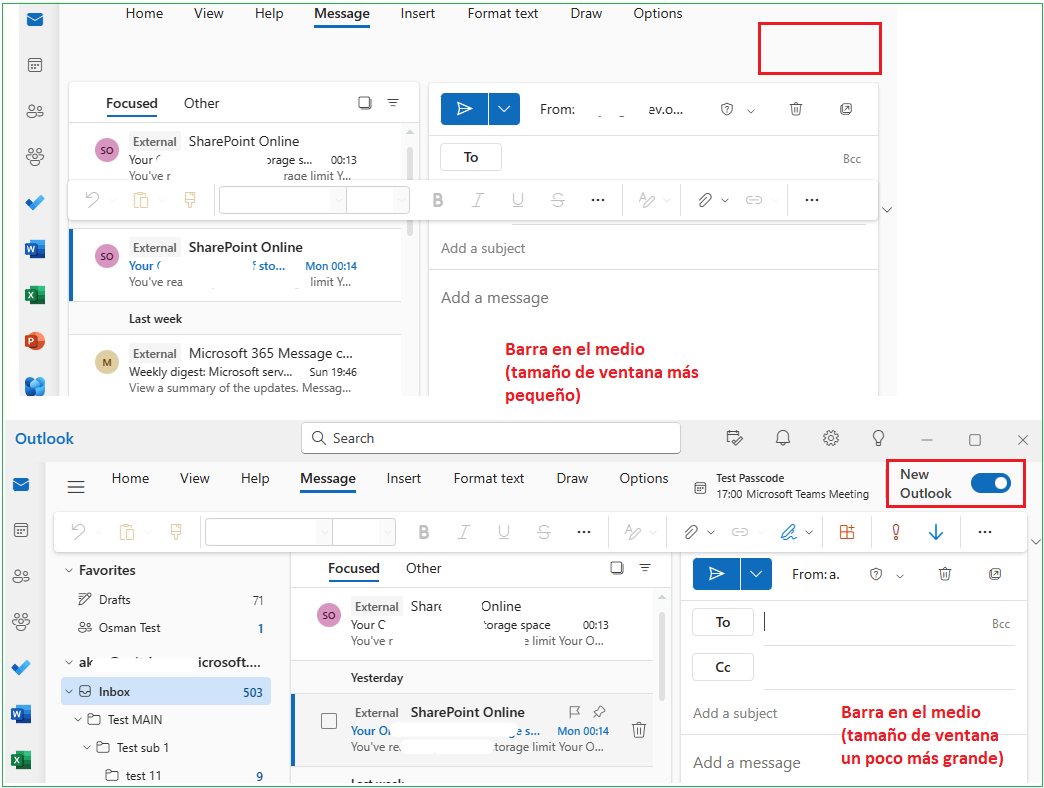
Task: Click the filter icon in top screenshot message list
Action: (x=393, y=102)
